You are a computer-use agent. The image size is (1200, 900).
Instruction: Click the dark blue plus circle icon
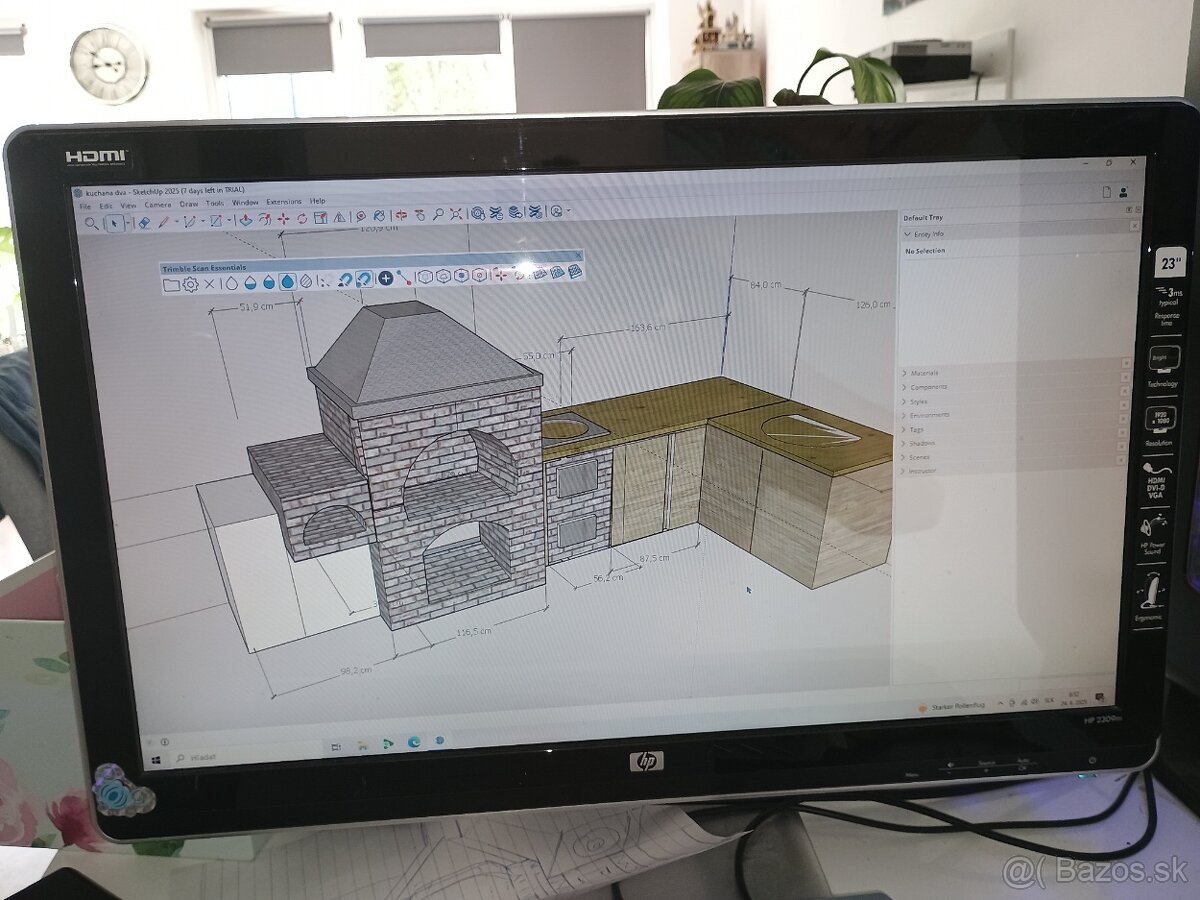tap(385, 279)
